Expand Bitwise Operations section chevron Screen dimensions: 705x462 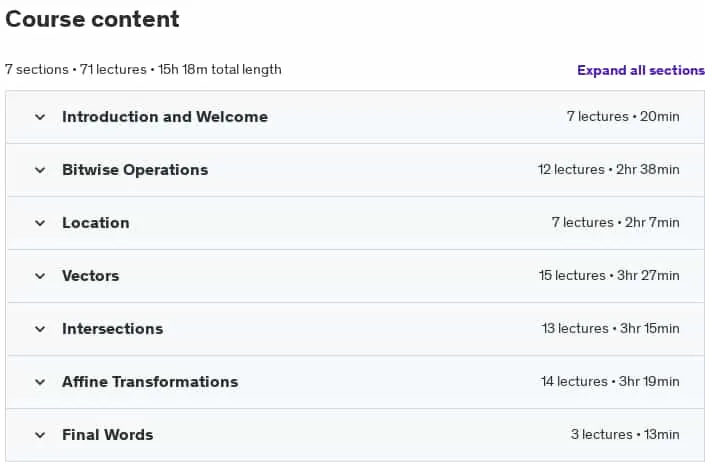[x=40, y=170]
